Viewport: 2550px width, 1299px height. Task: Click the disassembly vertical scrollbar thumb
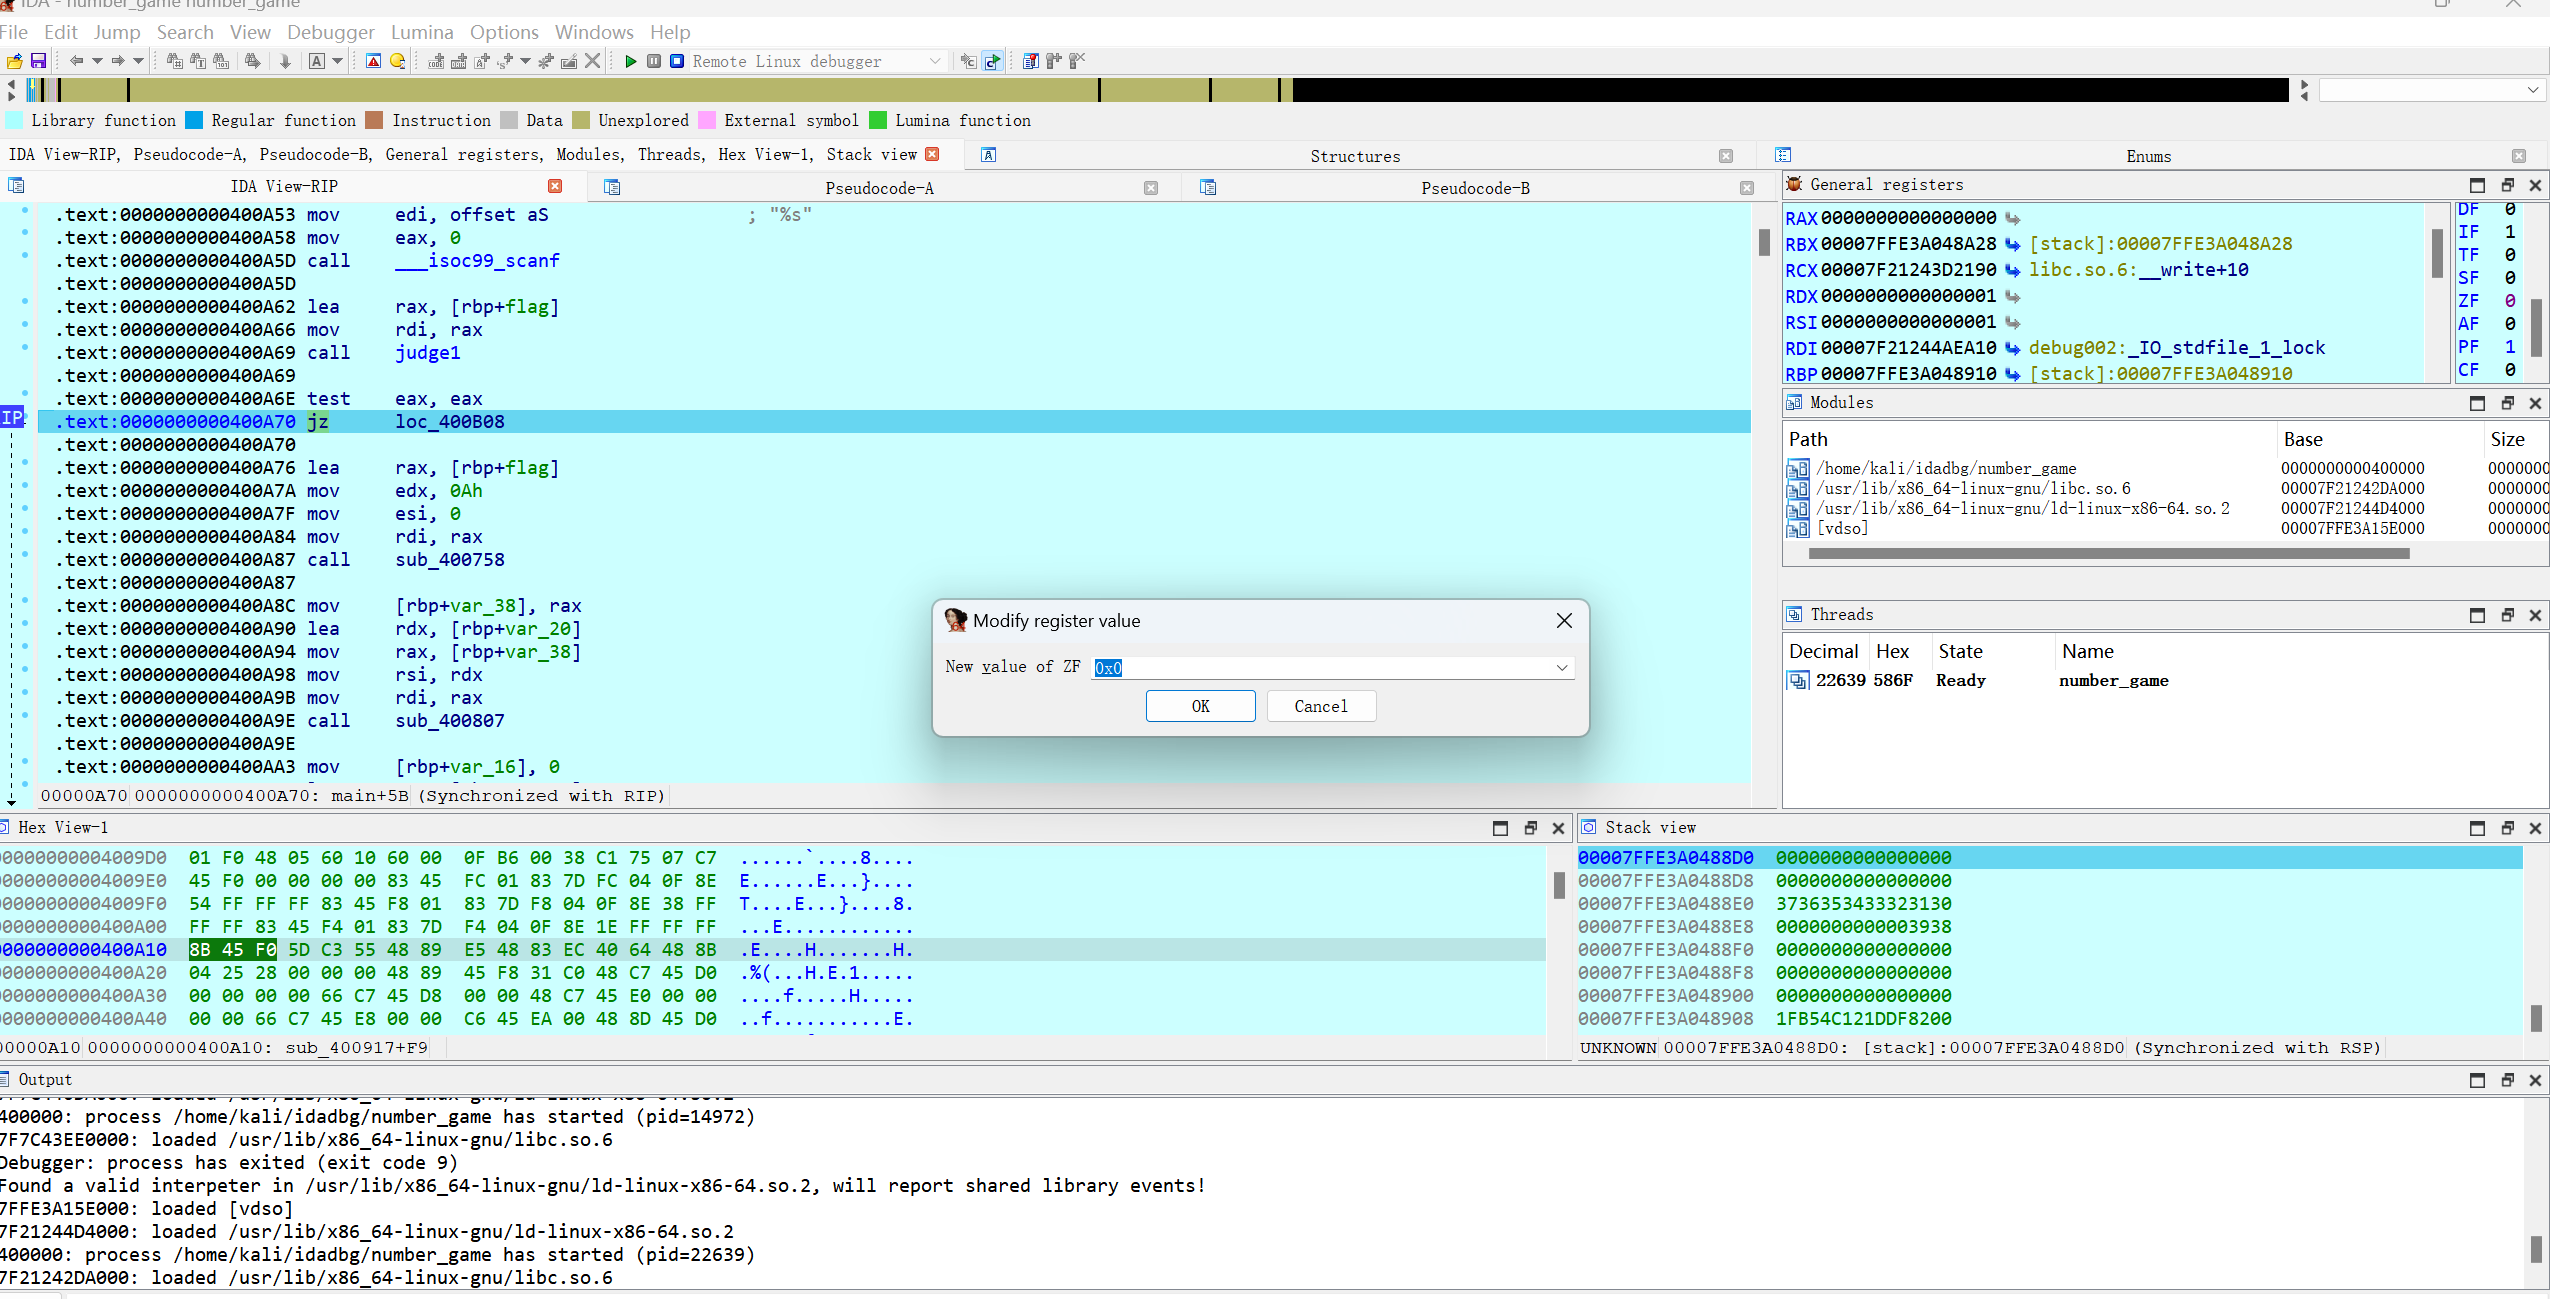tap(1764, 242)
